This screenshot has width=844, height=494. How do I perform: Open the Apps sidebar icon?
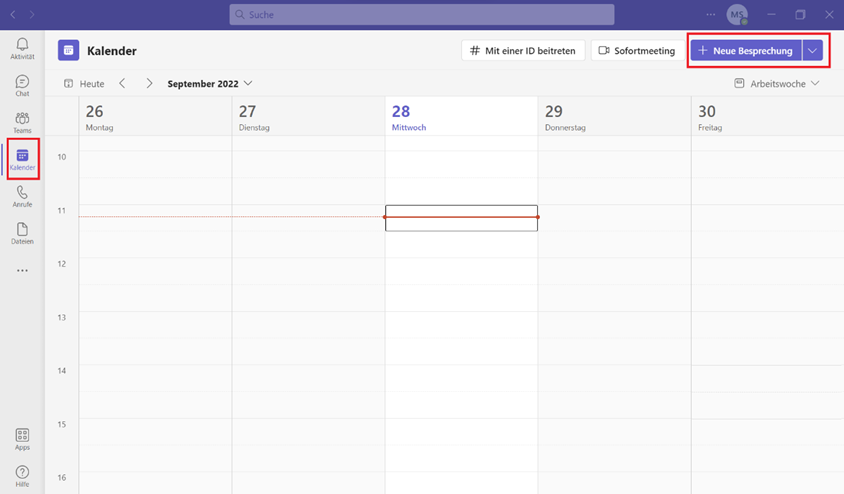22,439
